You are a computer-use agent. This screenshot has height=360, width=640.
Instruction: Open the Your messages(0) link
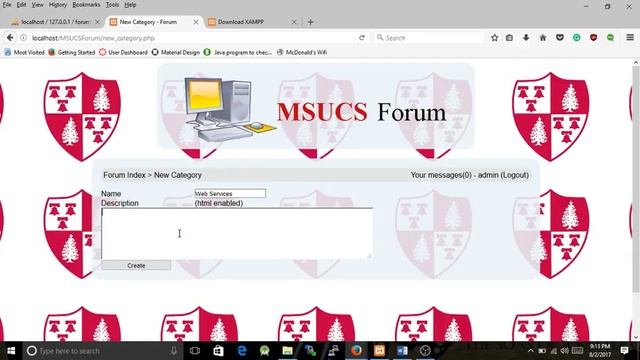(441, 175)
